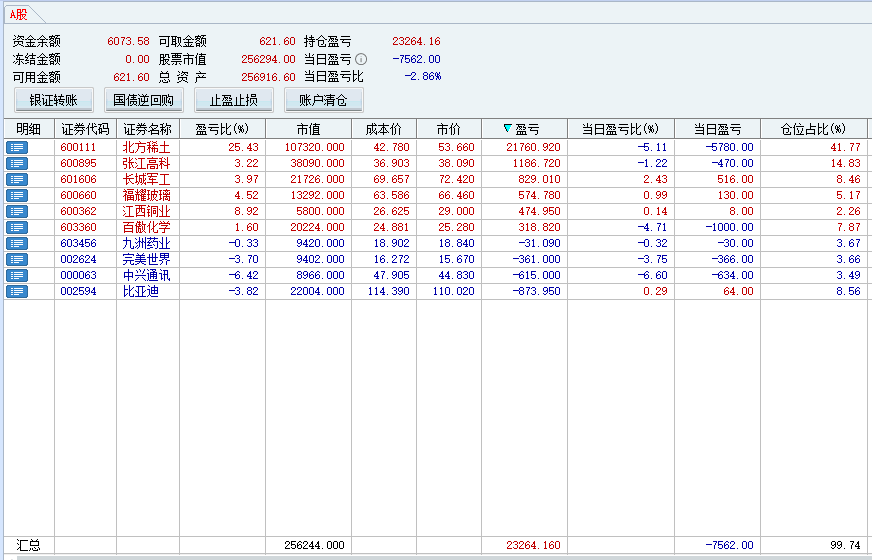Click the 账户清仓 button
The height and width of the screenshot is (560, 872).
323,100
